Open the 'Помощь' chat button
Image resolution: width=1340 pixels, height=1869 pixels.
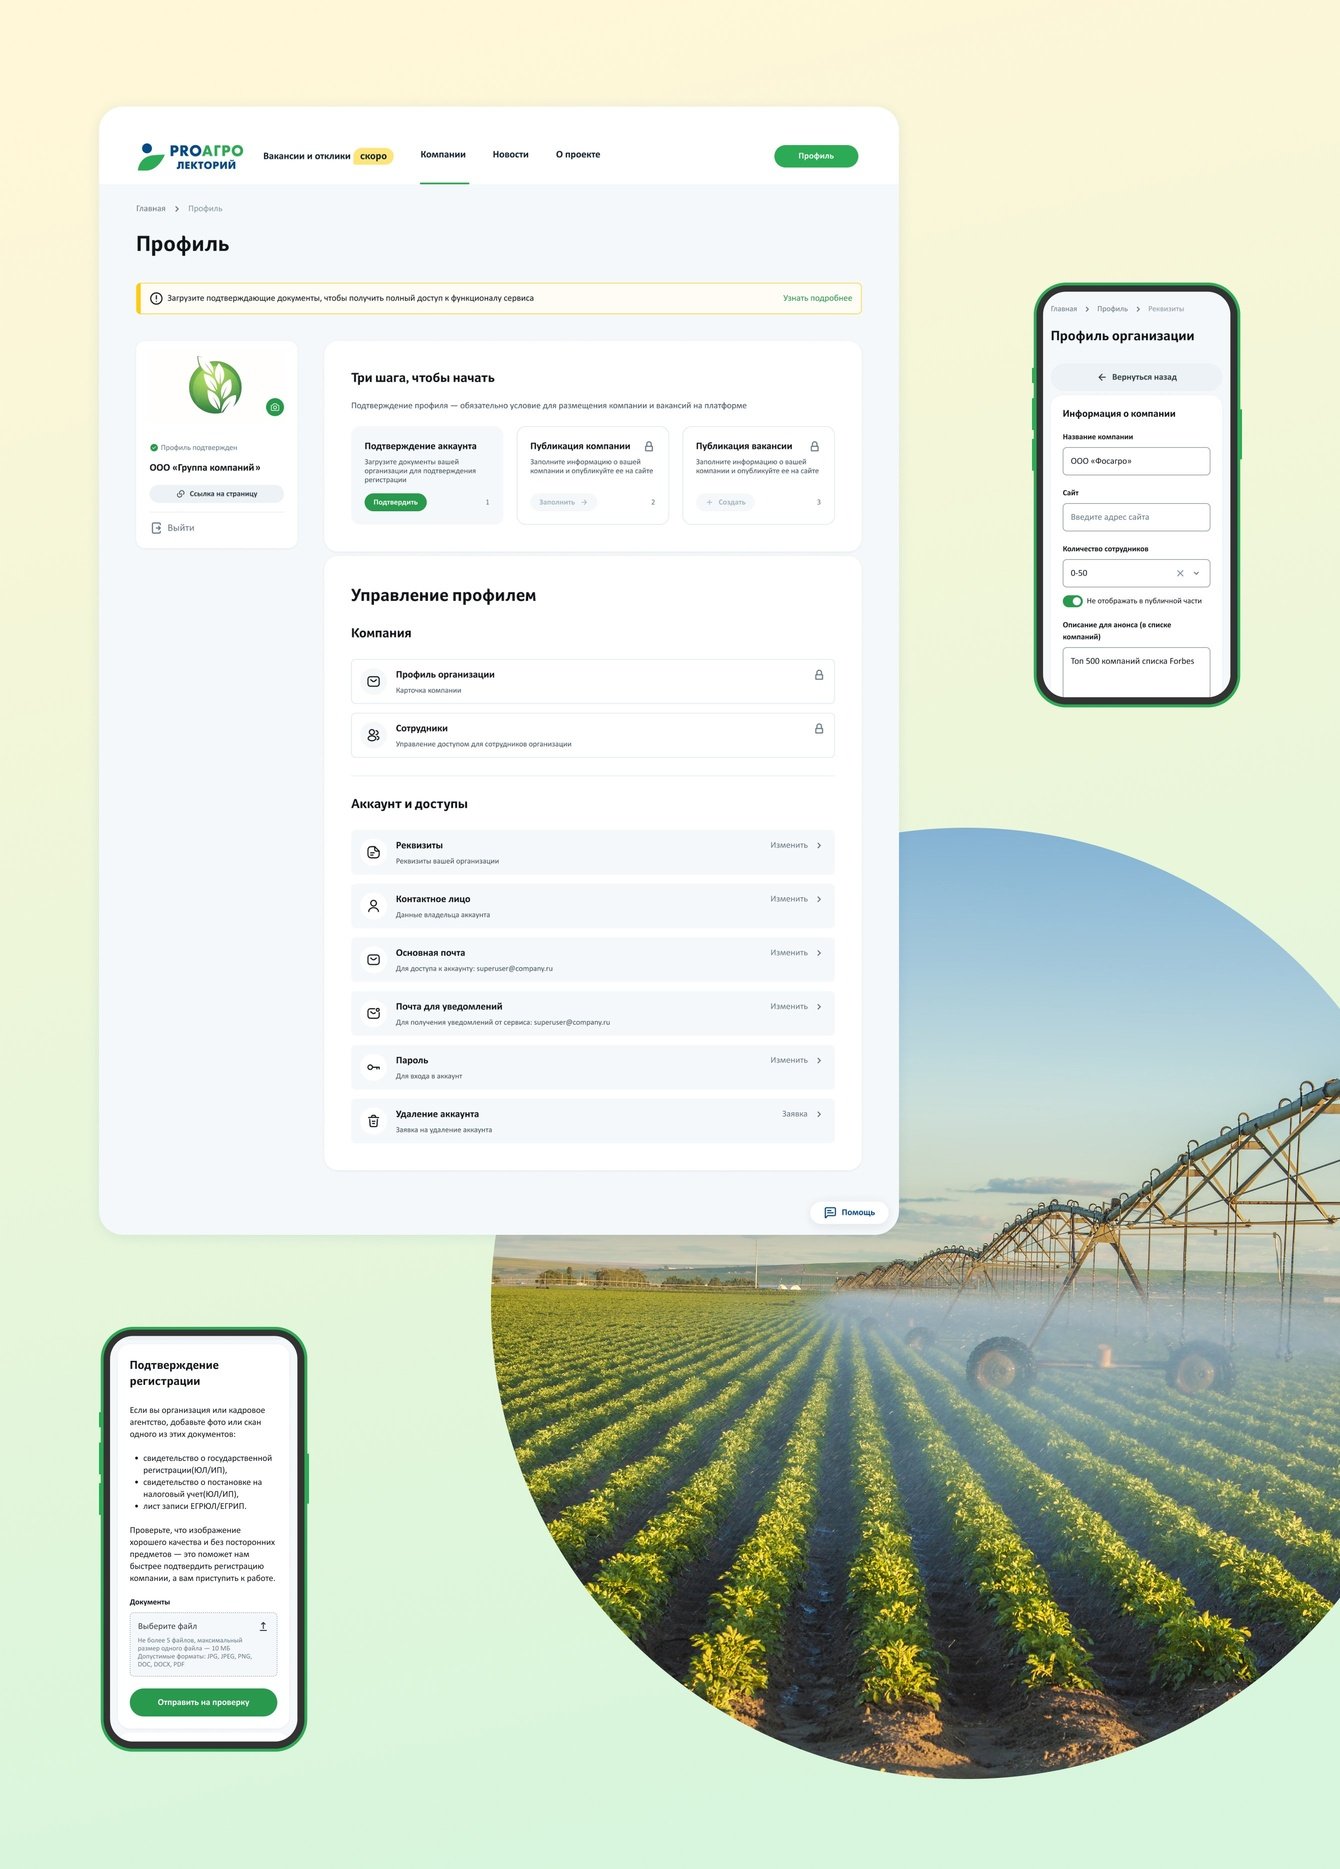click(x=849, y=1213)
